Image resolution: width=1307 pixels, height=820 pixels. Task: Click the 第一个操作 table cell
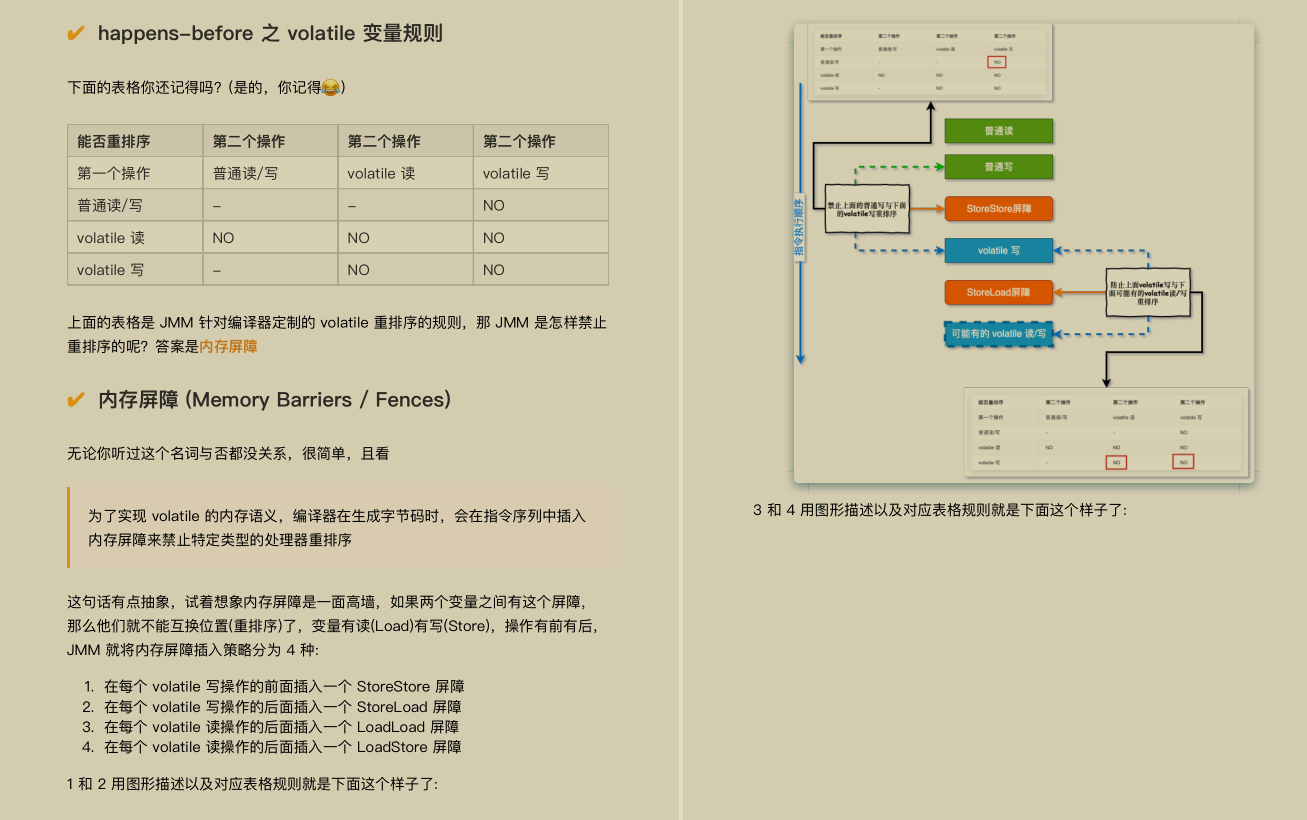pos(135,173)
